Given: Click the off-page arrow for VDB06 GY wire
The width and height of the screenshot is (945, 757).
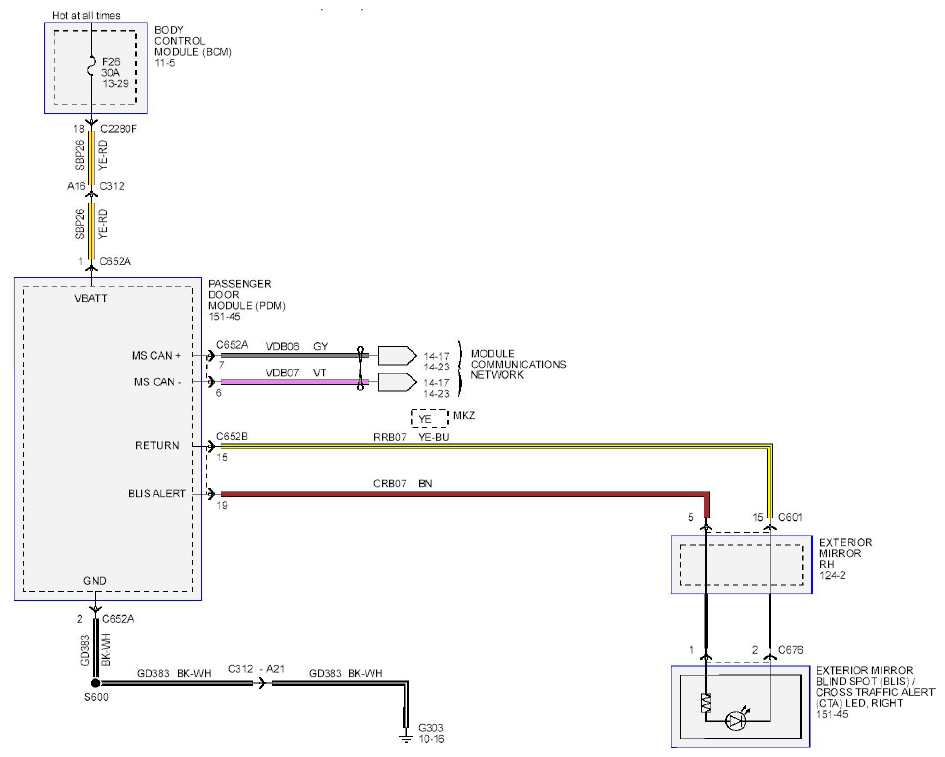Looking at the screenshot, I should pos(397,356).
